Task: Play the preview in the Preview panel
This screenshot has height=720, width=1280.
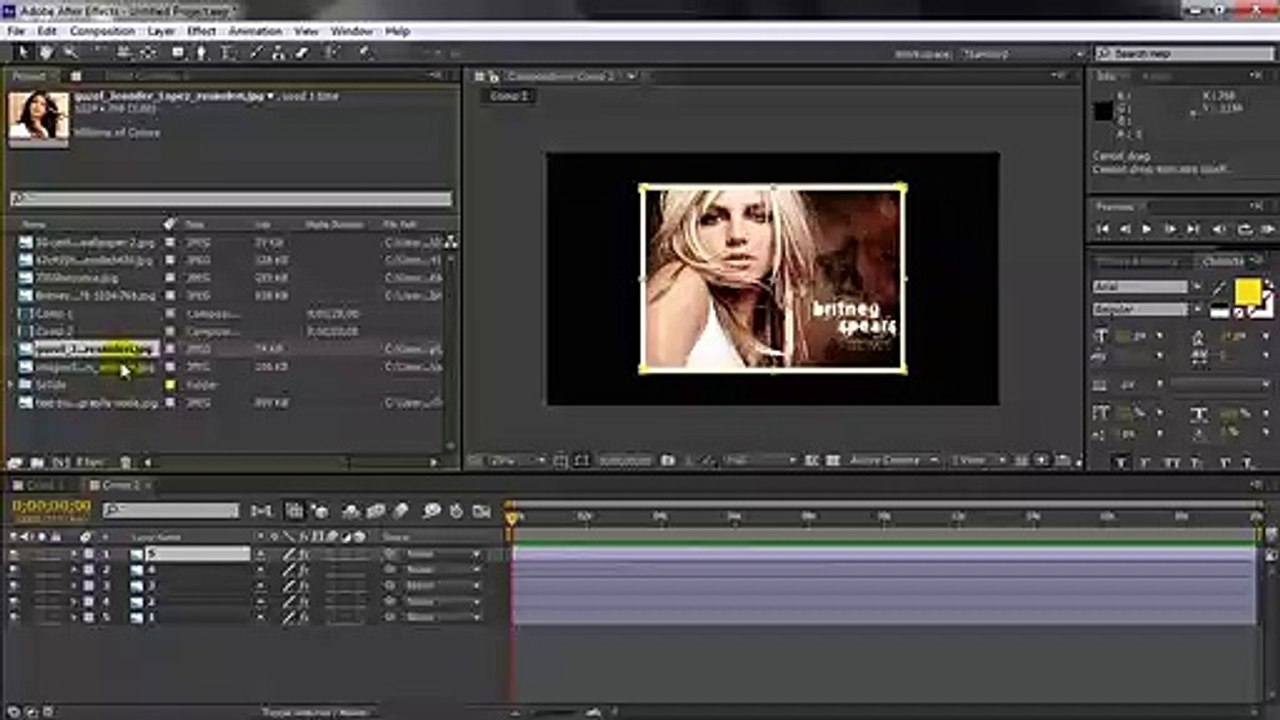Action: pyautogui.click(x=1146, y=229)
